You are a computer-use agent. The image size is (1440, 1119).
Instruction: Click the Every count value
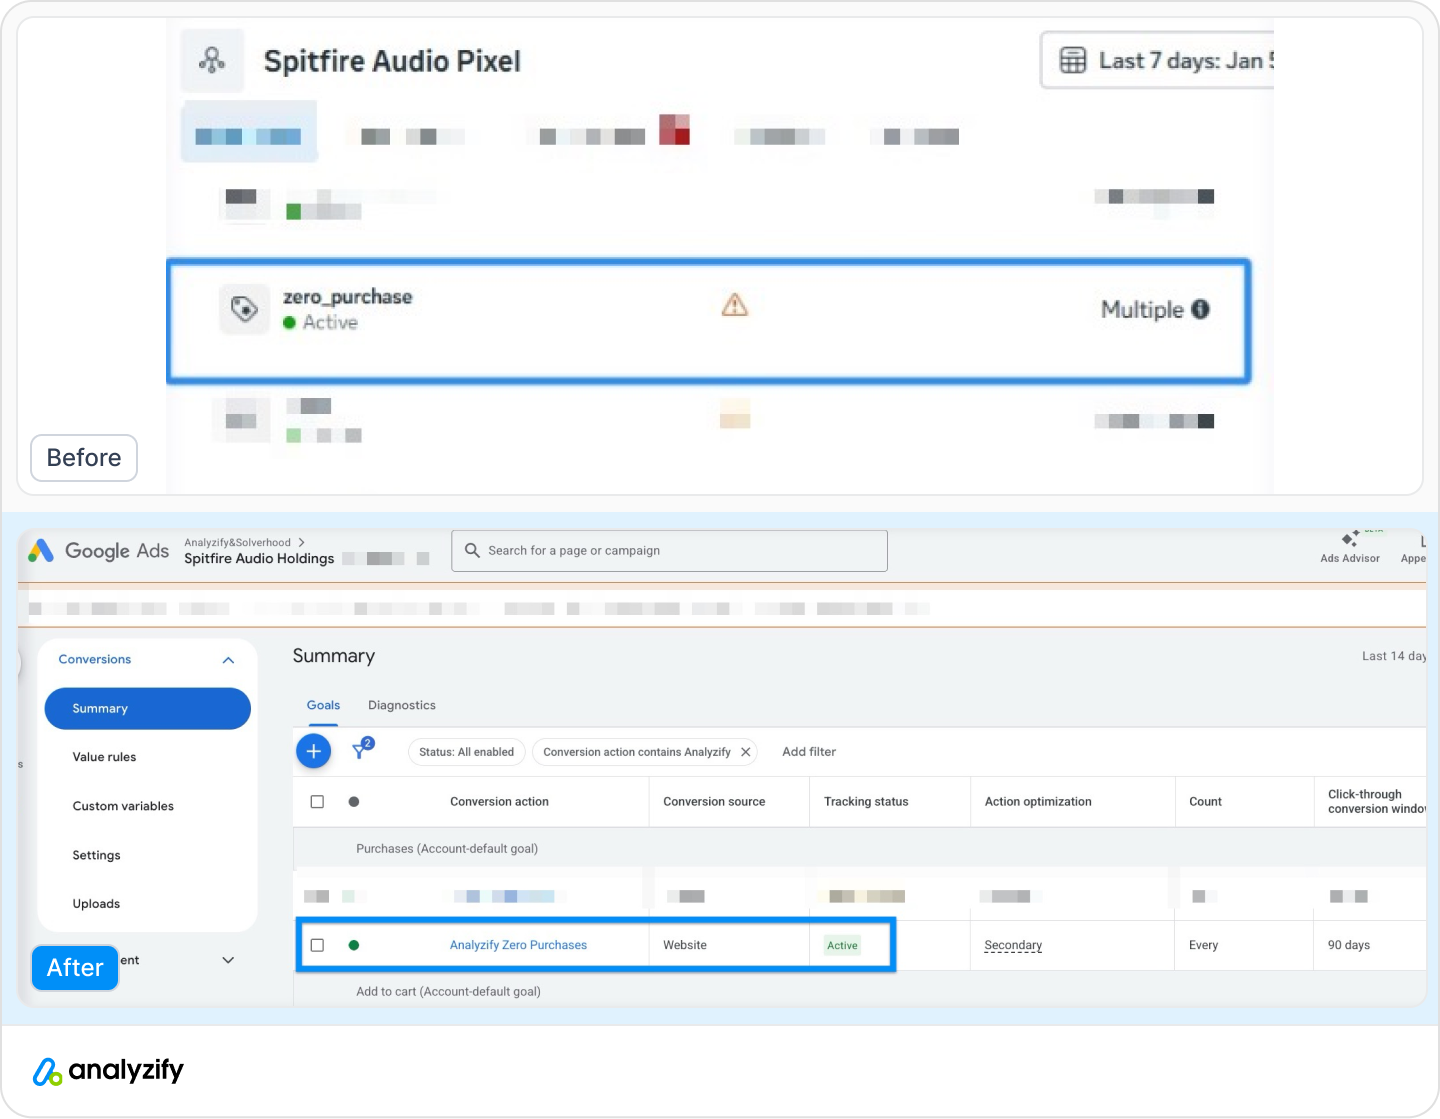[x=1203, y=945]
